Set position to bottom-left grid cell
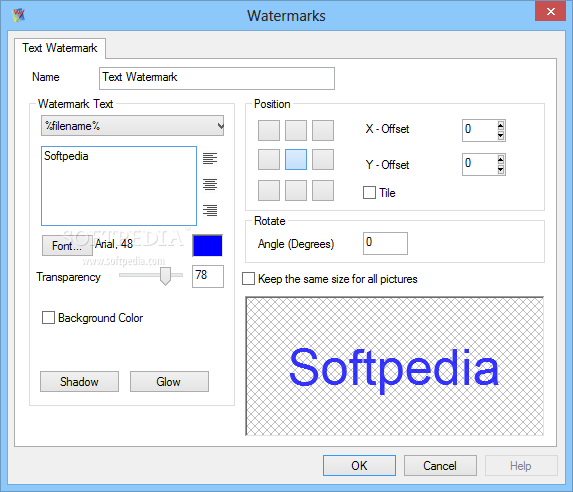Image resolution: width=573 pixels, height=492 pixels. pos(269,190)
